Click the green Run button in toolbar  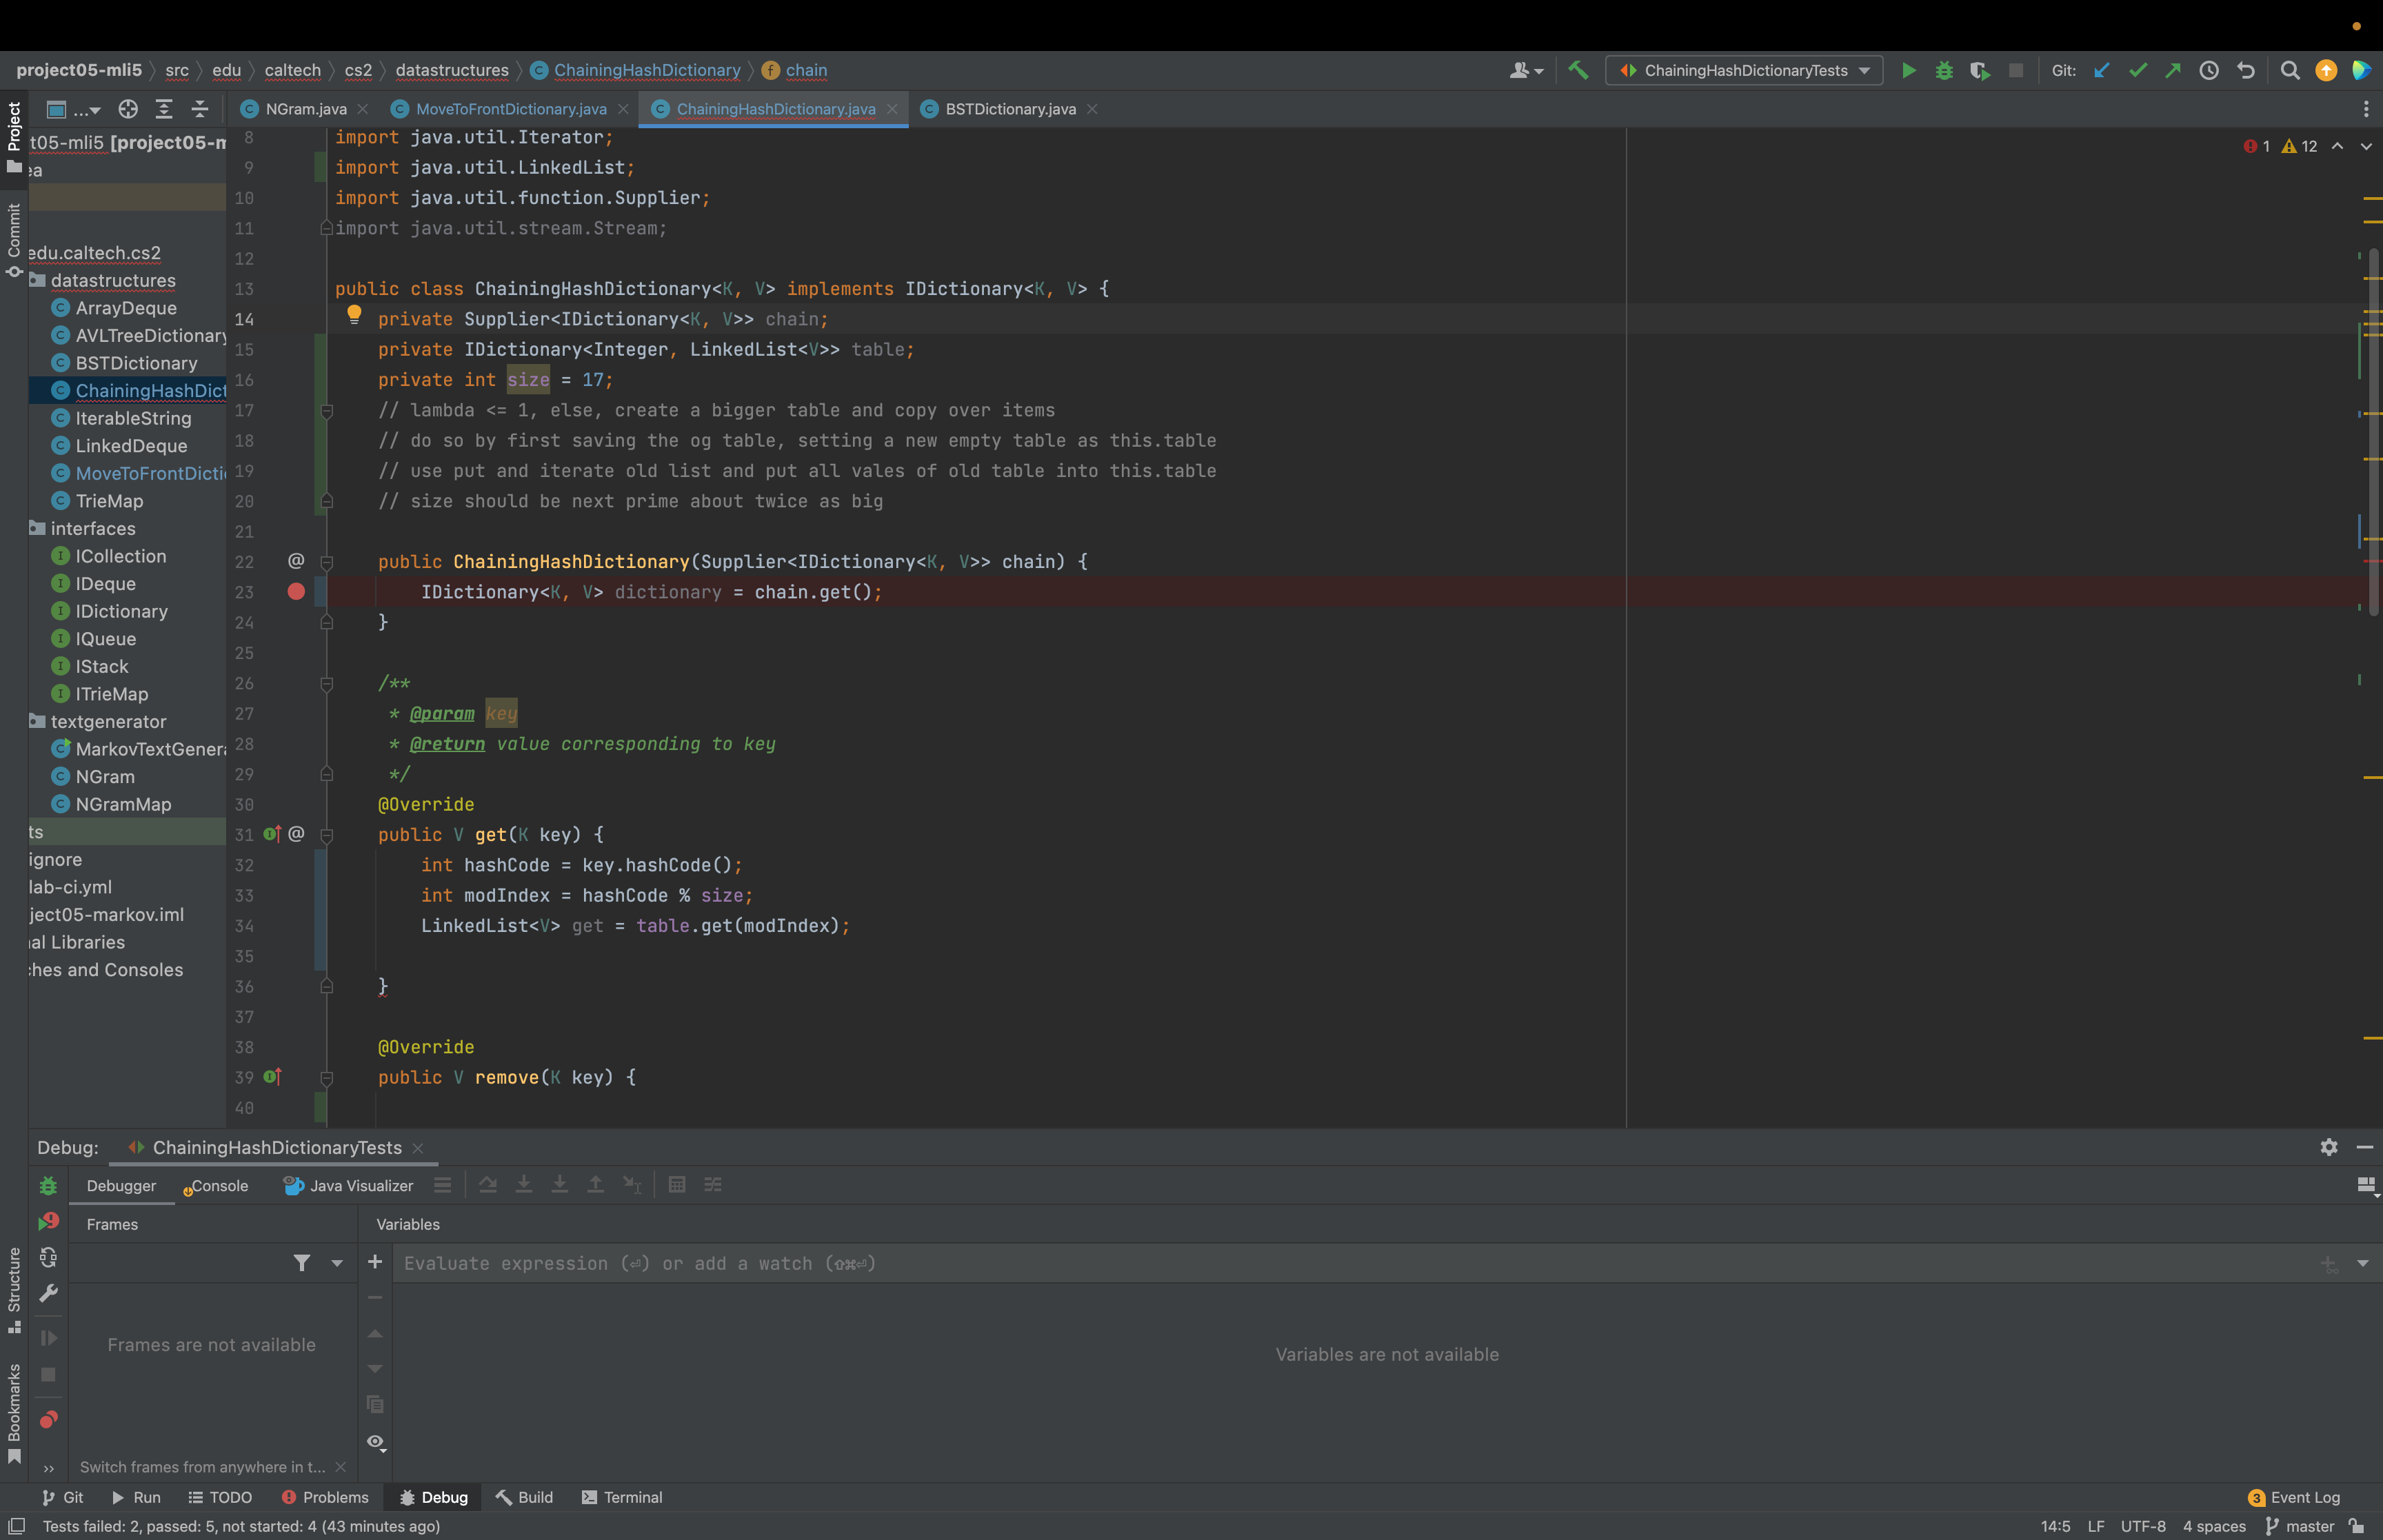pos(1908,70)
